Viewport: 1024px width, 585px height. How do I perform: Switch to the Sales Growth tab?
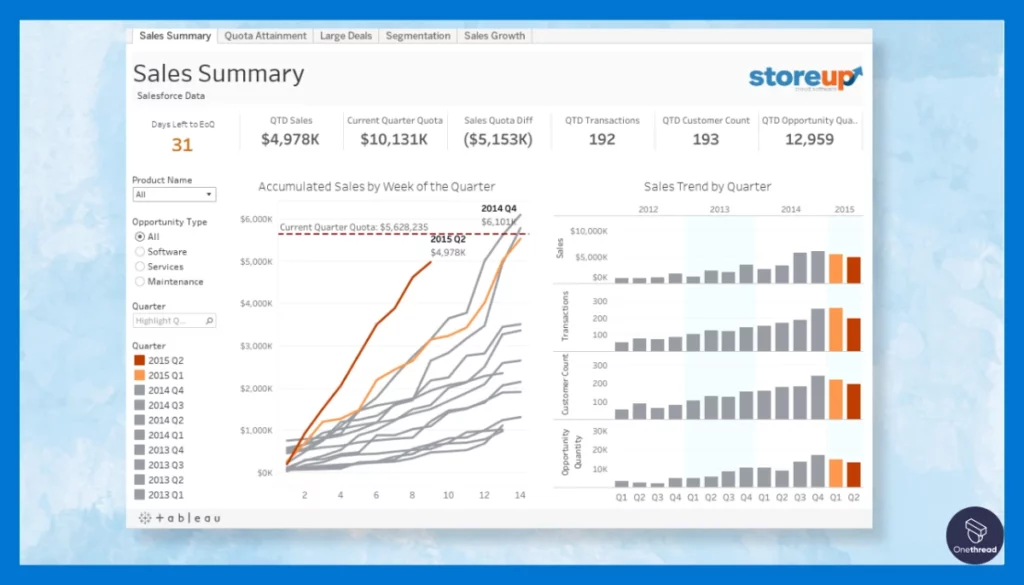click(494, 36)
